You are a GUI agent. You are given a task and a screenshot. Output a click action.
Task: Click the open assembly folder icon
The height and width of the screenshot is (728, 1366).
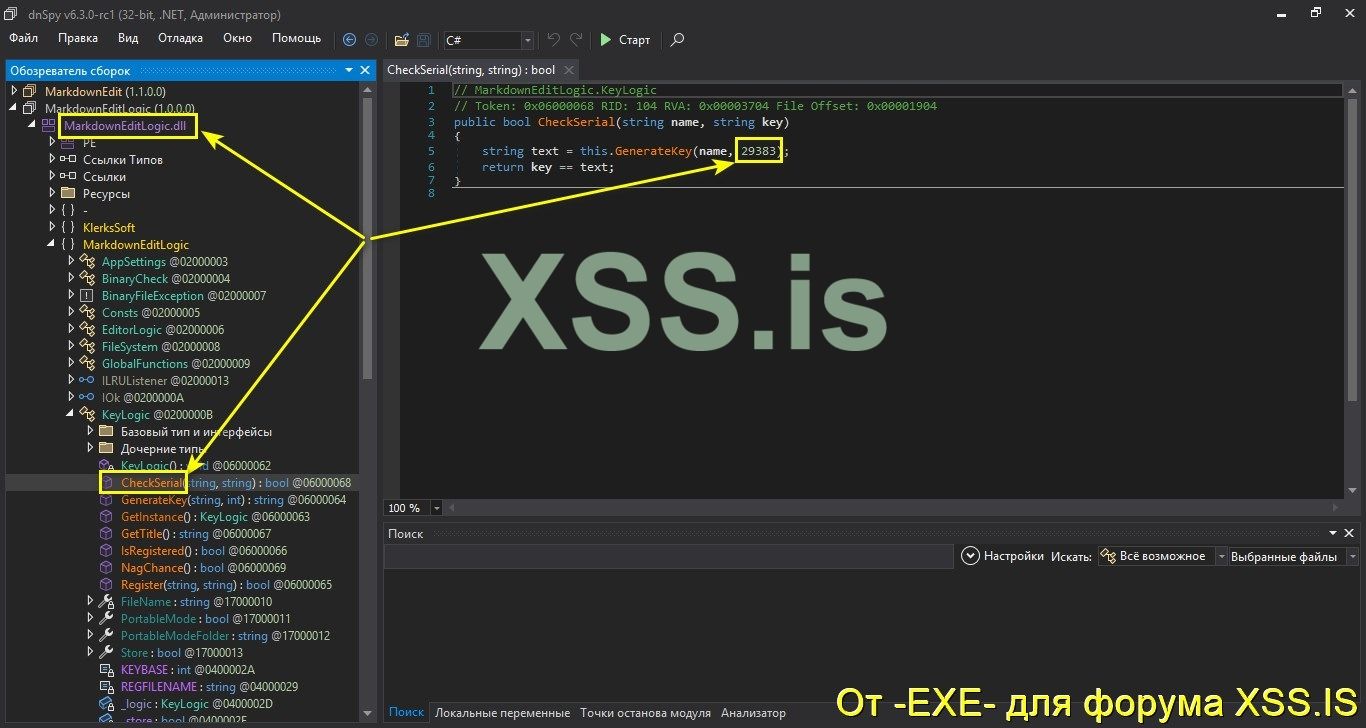click(400, 40)
